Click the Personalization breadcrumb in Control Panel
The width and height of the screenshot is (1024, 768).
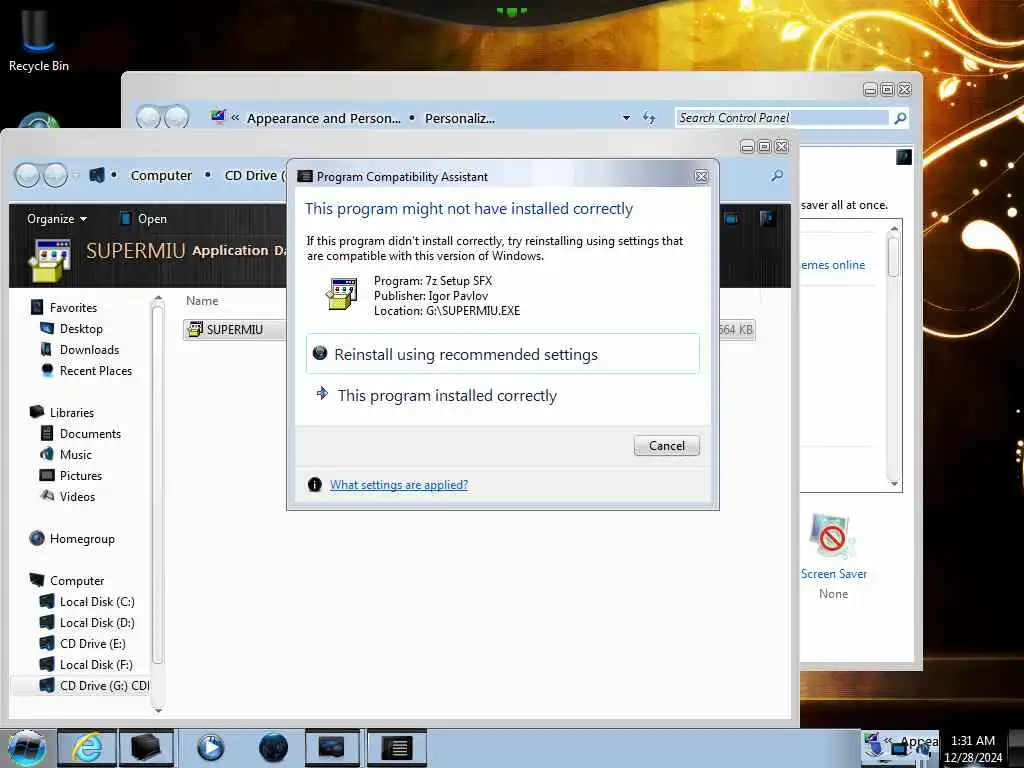(459, 118)
